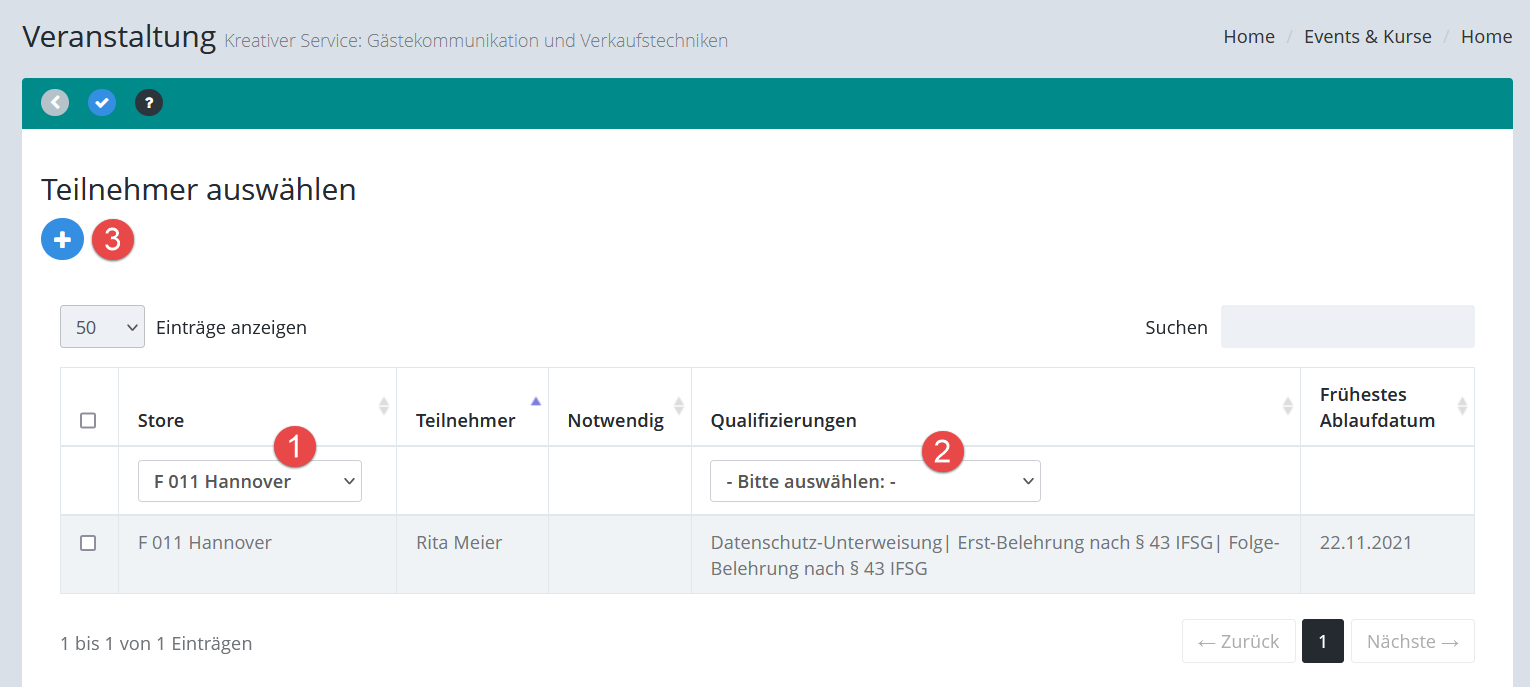Go to Events & Kurse breadcrumb
1530x687 pixels.
(x=1367, y=37)
